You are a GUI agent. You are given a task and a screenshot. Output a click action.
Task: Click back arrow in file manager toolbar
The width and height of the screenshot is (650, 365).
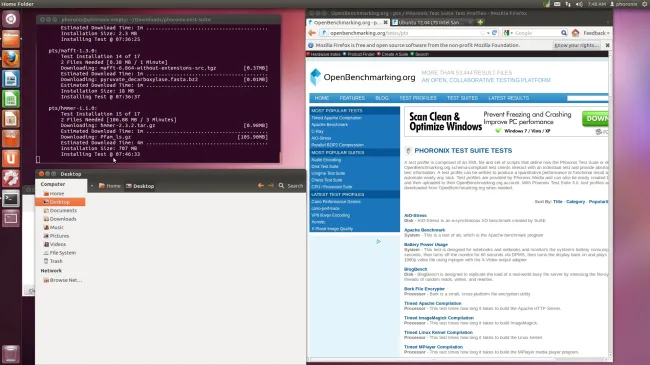(261, 185)
